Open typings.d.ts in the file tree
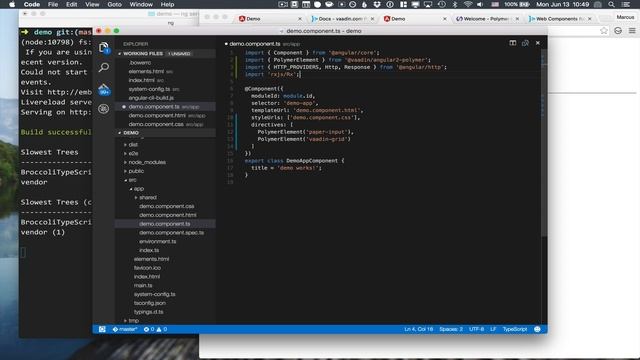 tap(149, 312)
